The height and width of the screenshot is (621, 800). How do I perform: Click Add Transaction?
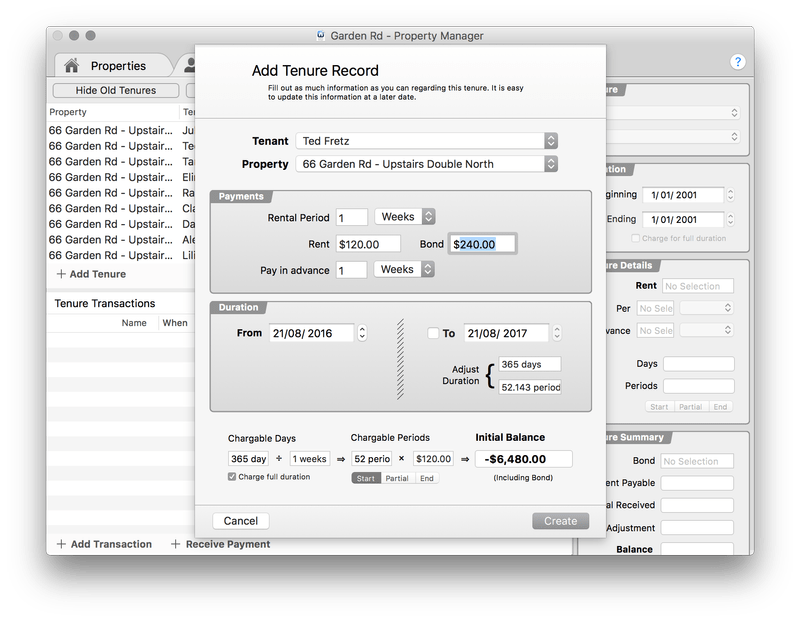(x=104, y=544)
